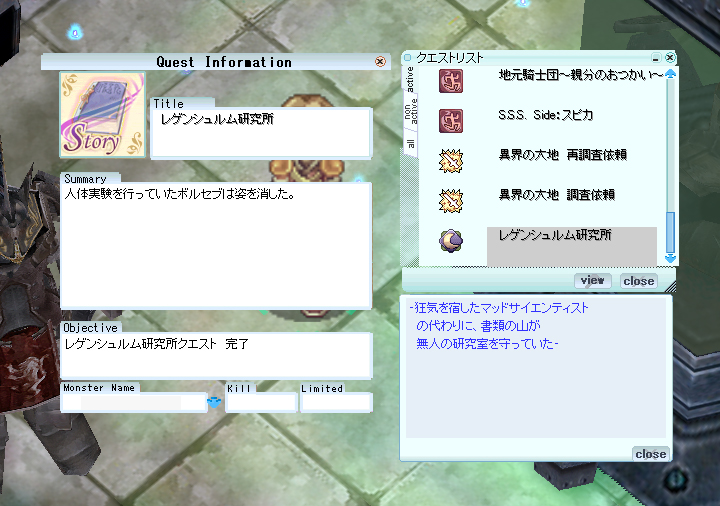Select the 地元騎士団 quest icon

click(x=450, y=81)
